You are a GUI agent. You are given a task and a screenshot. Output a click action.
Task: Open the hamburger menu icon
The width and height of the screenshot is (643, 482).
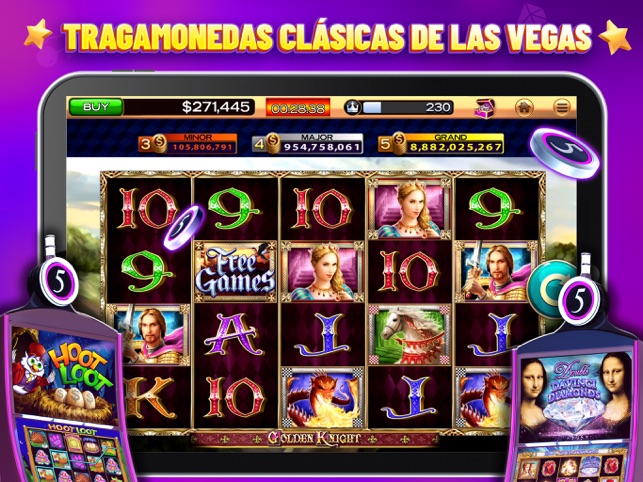[x=561, y=107]
